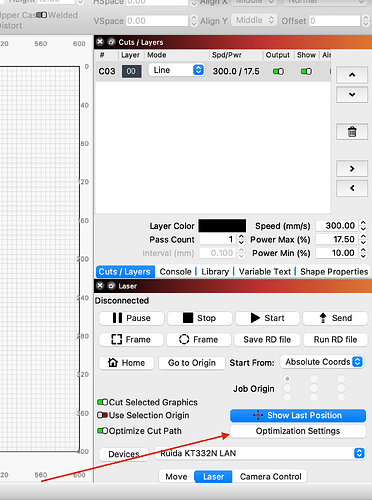Click Run RD file
This screenshot has height=500, width=372.
(x=335, y=339)
